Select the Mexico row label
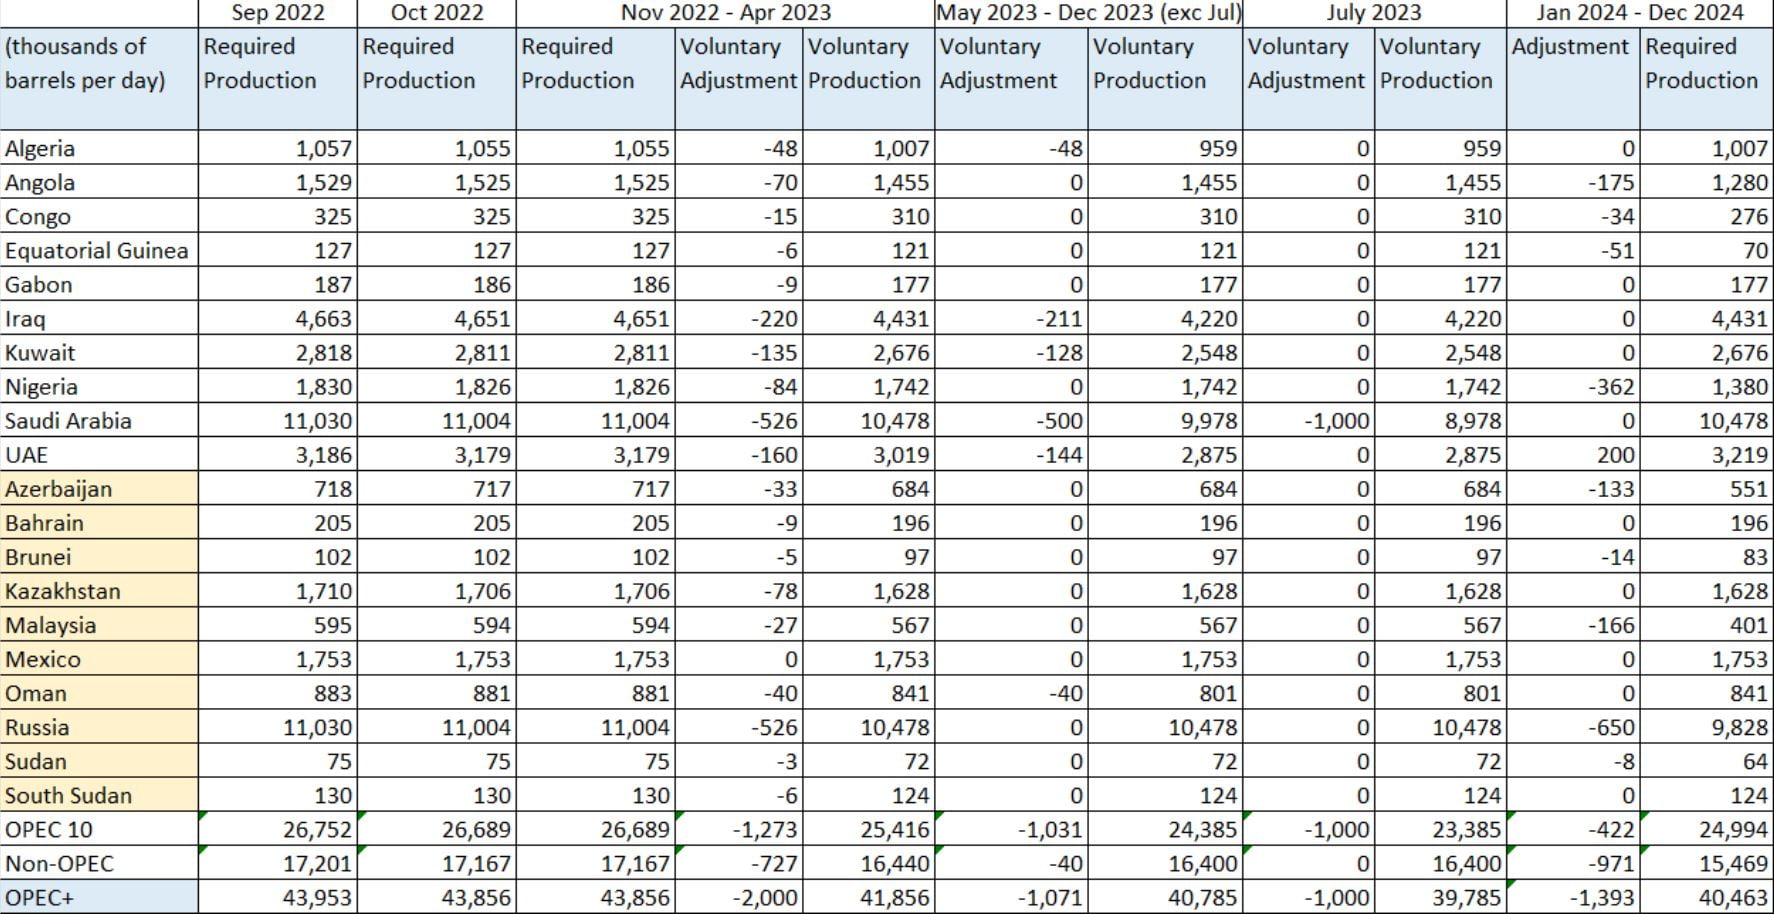1774x914 pixels. point(99,658)
